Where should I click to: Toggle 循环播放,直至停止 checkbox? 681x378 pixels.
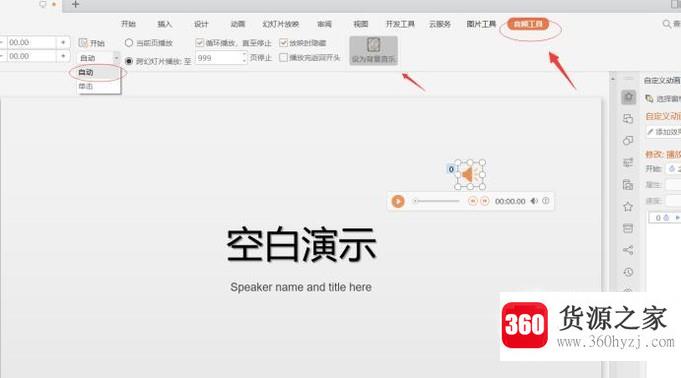(200, 43)
